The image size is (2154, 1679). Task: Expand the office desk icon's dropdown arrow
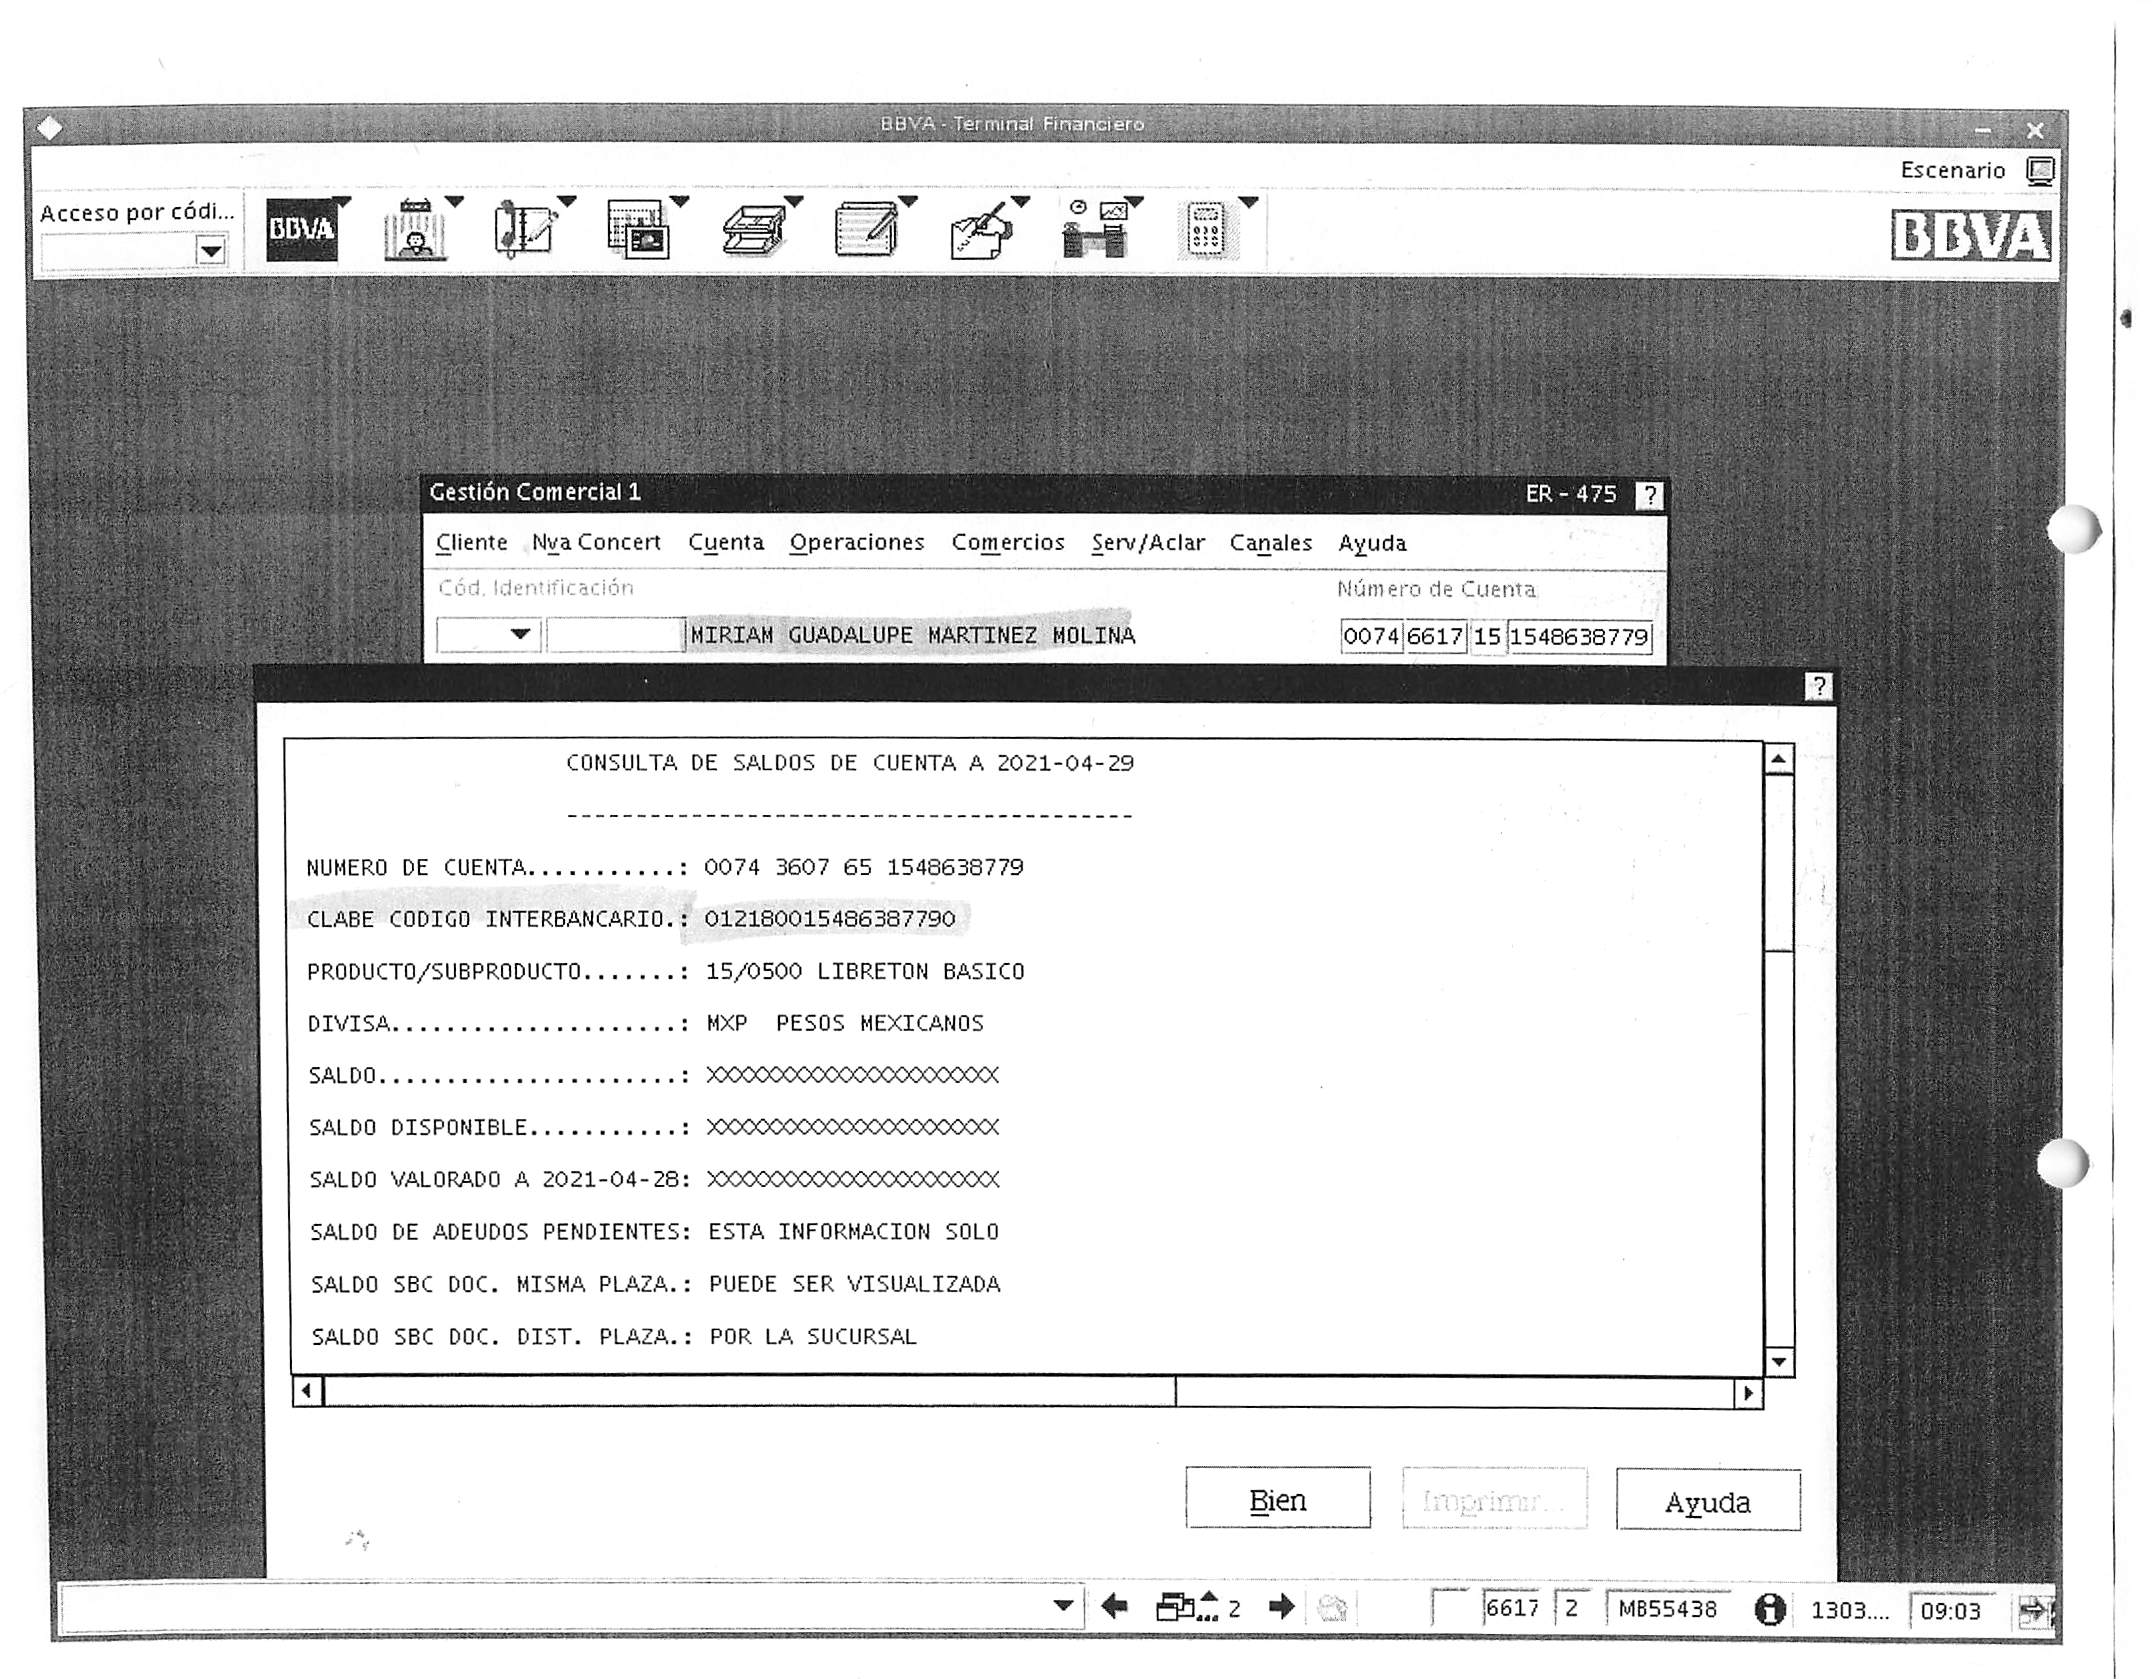point(1136,202)
